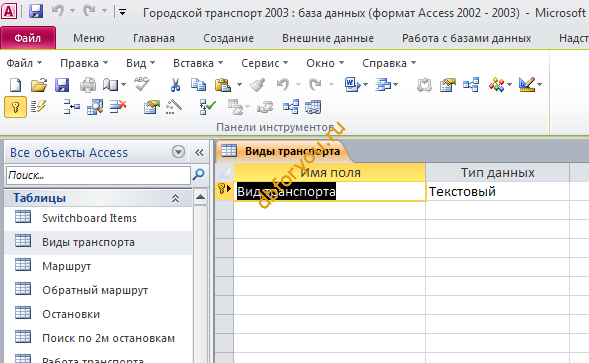This screenshot has height=363, width=589.
Task: Open the Analyze dropdown arrow
Action: pos(396,85)
